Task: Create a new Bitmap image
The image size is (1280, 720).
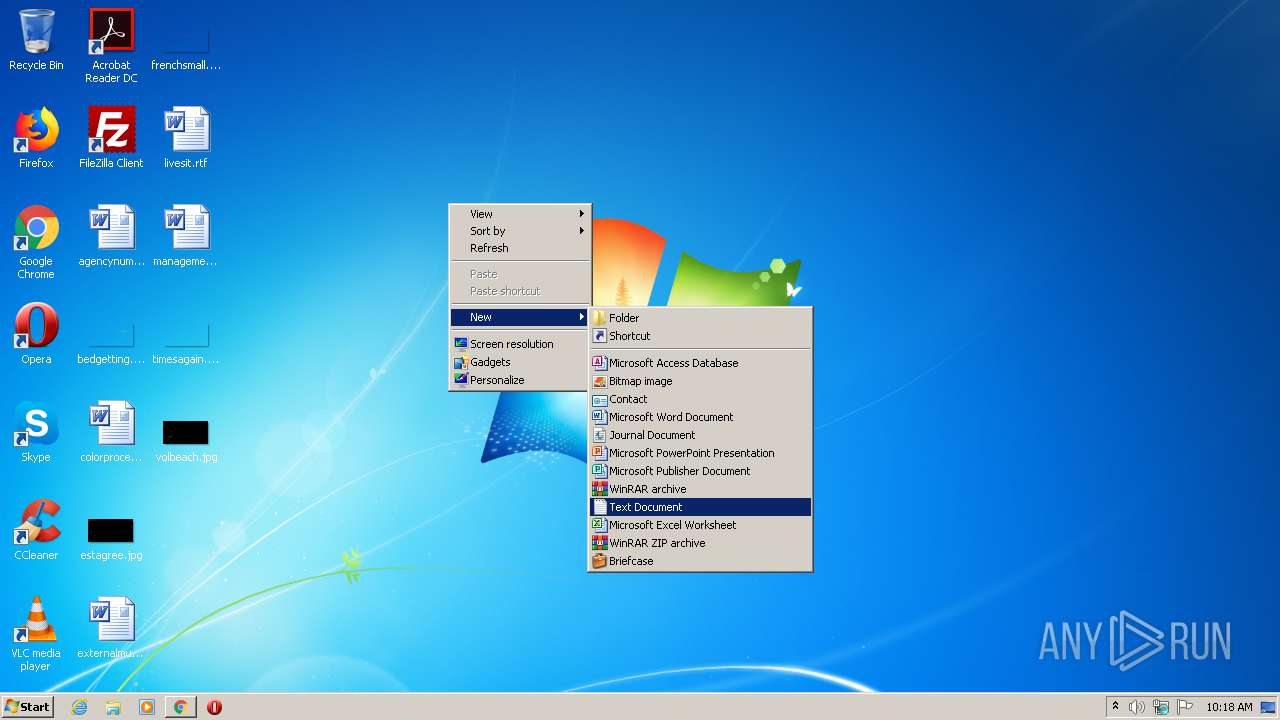Action: [700, 381]
